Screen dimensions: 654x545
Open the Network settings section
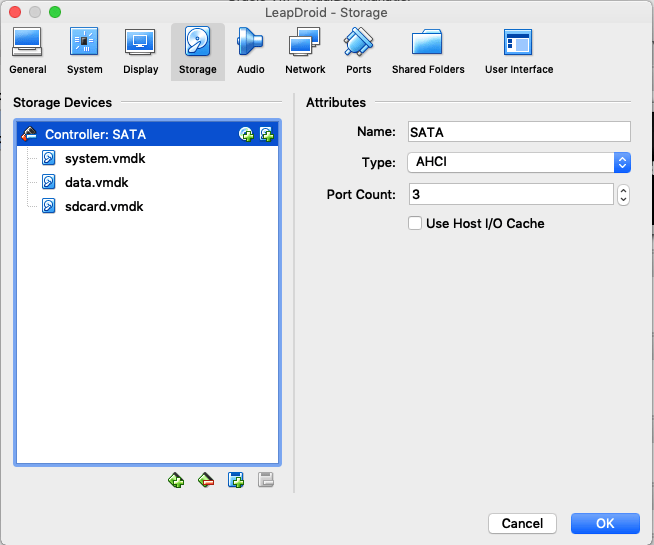tap(305, 51)
